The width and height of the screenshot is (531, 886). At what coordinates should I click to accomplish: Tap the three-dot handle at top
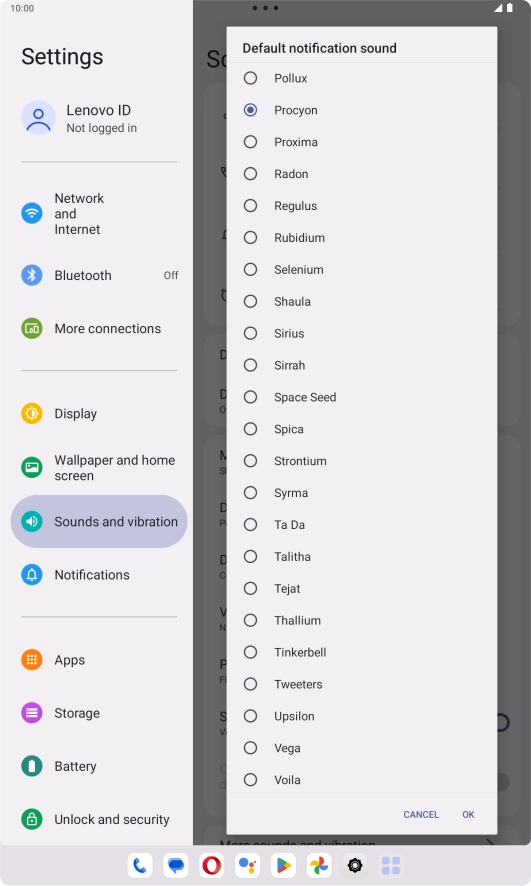tap(266, 8)
